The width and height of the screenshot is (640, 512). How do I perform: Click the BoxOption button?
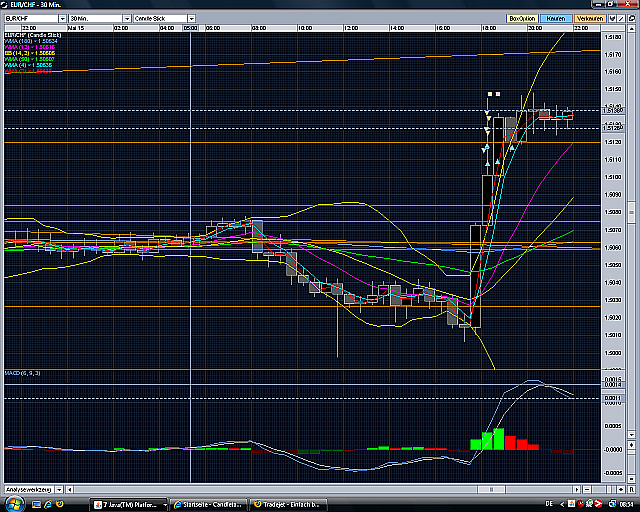521,18
